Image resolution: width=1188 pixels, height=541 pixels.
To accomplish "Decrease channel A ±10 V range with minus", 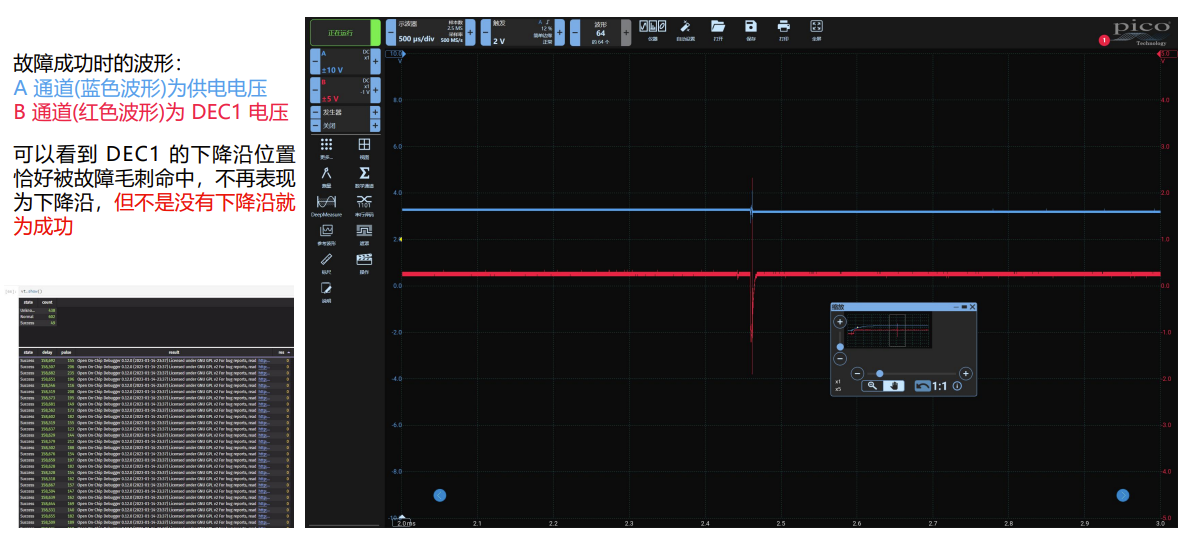I will (315, 61).
